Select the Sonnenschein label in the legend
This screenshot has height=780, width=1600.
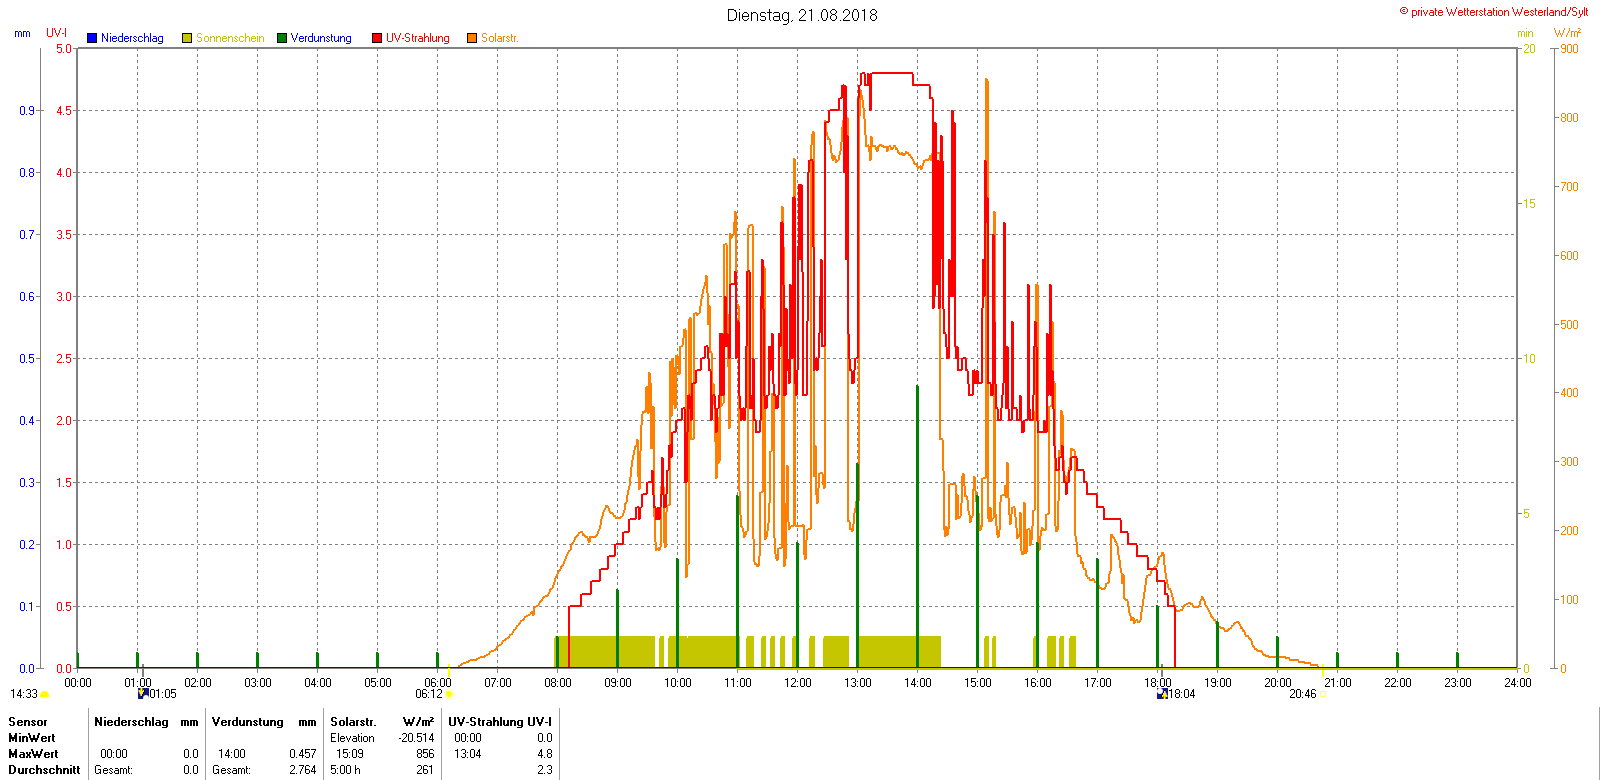230,38
